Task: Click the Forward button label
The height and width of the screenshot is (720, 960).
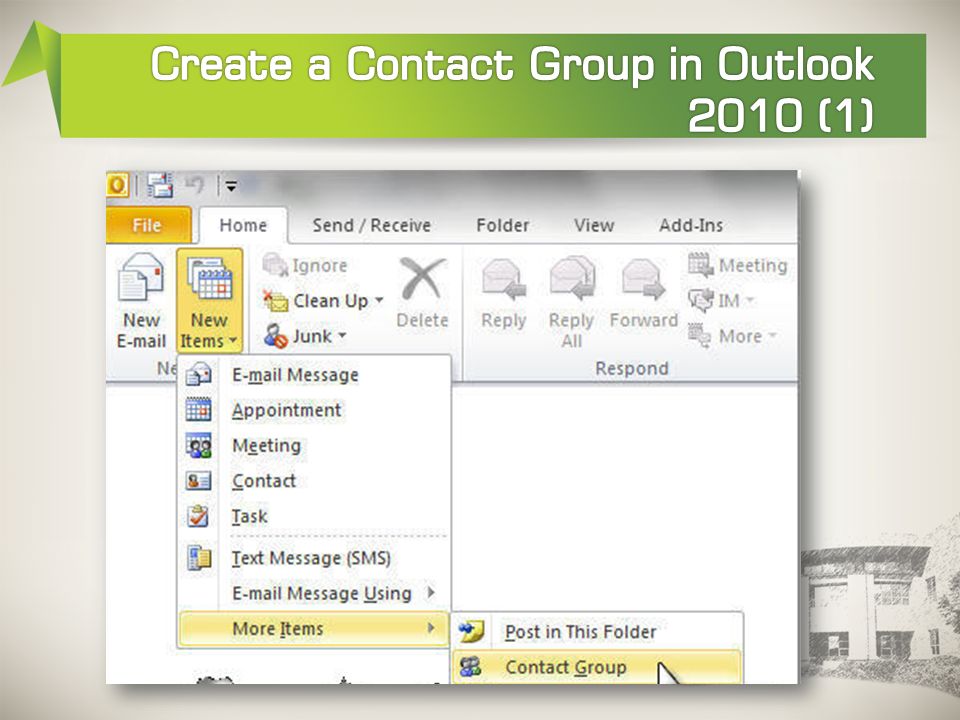Action: click(644, 320)
